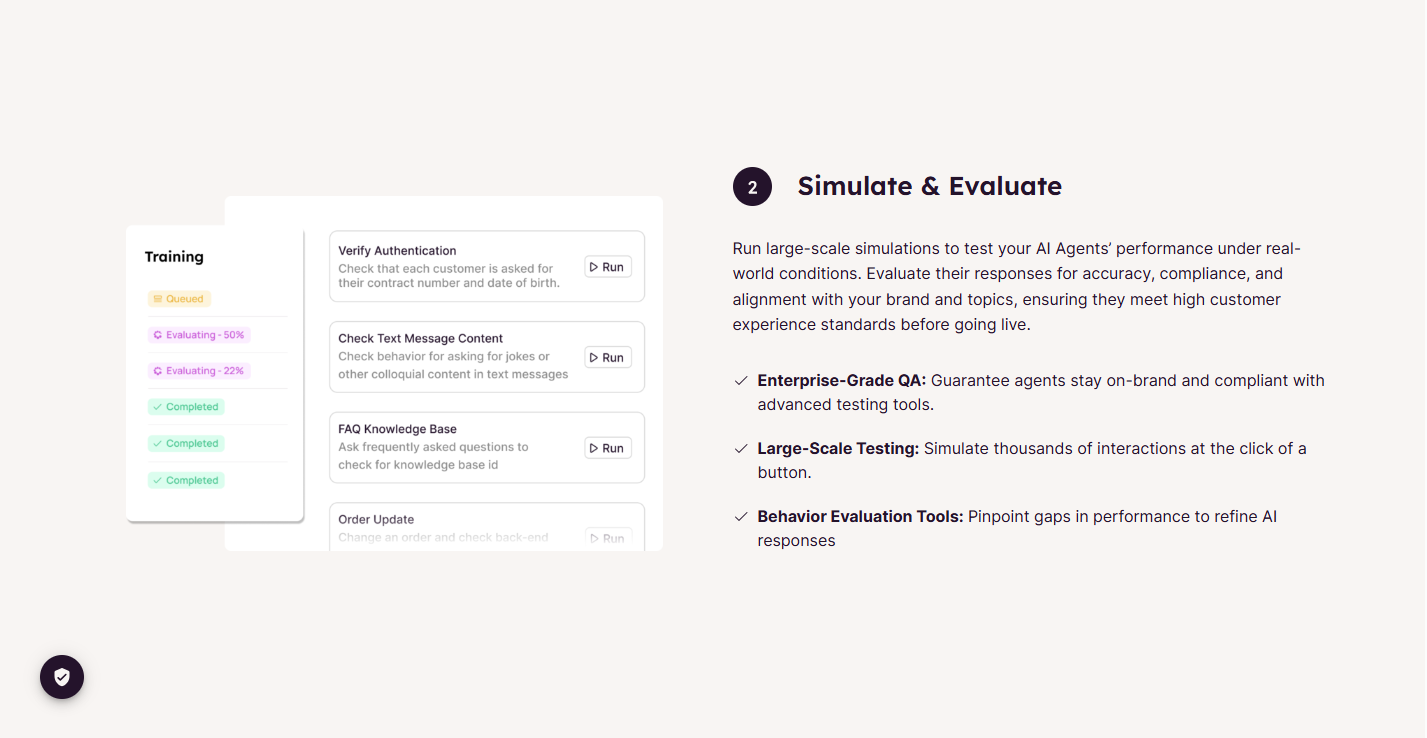Run the Verify Authentication test
This screenshot has width=1427, height=738.
tap(608, 267)
